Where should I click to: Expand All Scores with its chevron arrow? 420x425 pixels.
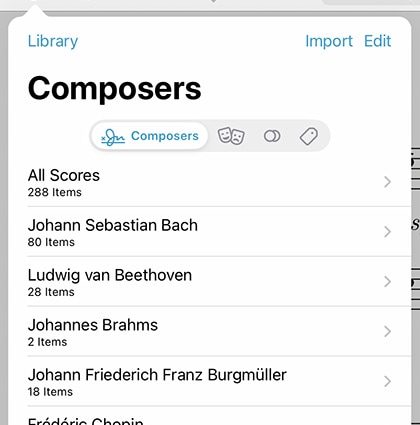coord(387,182)
